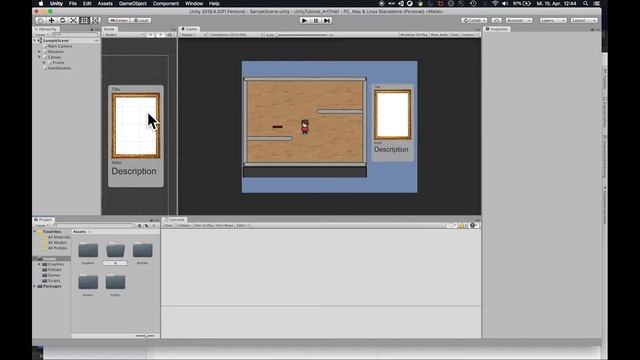640x360 pixels.
Task: Click the Step frame button
Action: (x=327, y=20)
